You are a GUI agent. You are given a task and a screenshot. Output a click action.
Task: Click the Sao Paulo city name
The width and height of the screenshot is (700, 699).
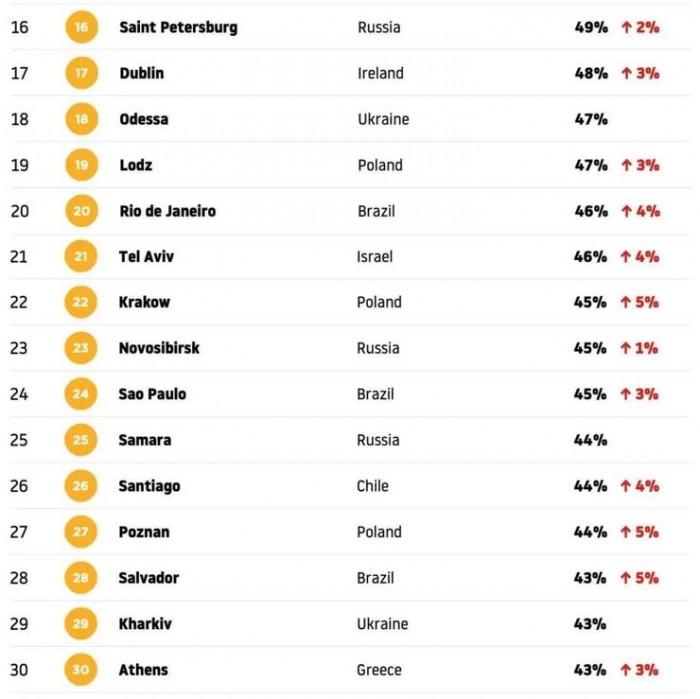coord(152,394)
